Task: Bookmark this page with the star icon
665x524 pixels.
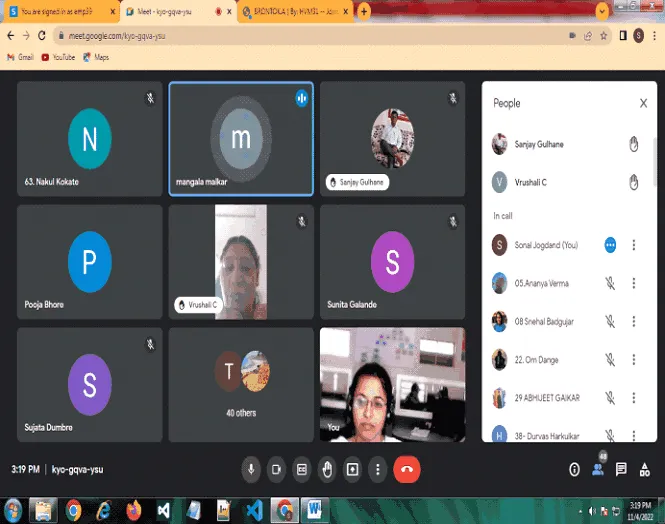Action: (604, 36)
